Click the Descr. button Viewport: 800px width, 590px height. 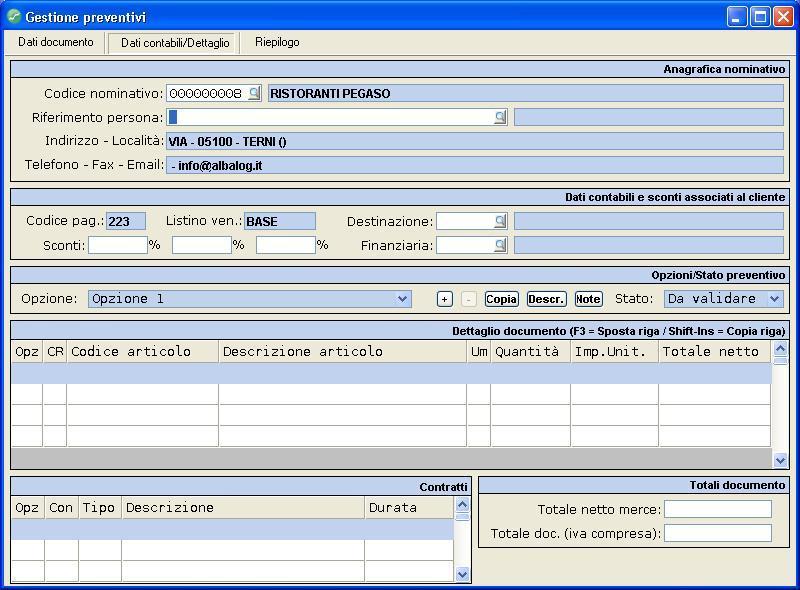tap(546, 299)
